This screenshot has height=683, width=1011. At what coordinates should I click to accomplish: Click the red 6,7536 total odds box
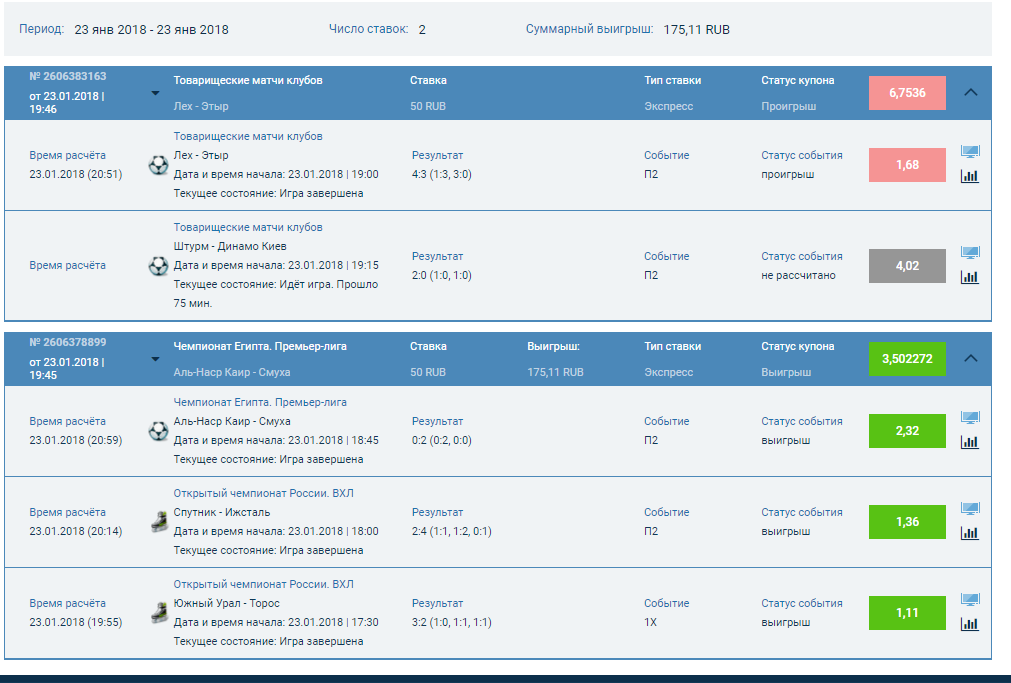pyautogui.click(x=907, y=93)
